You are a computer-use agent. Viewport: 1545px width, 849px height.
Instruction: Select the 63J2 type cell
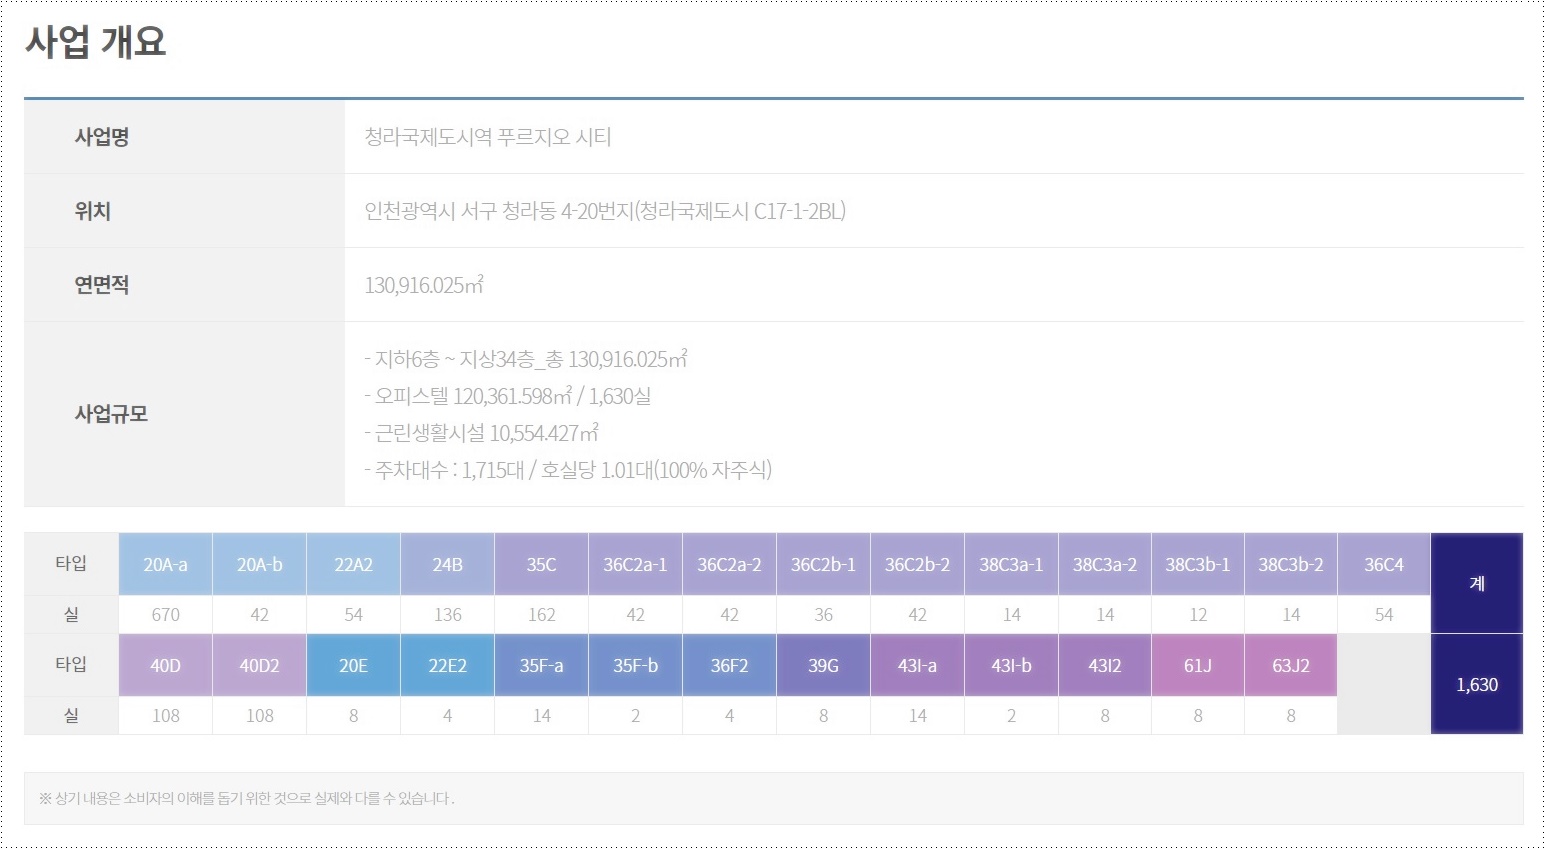pos(1291,666)
